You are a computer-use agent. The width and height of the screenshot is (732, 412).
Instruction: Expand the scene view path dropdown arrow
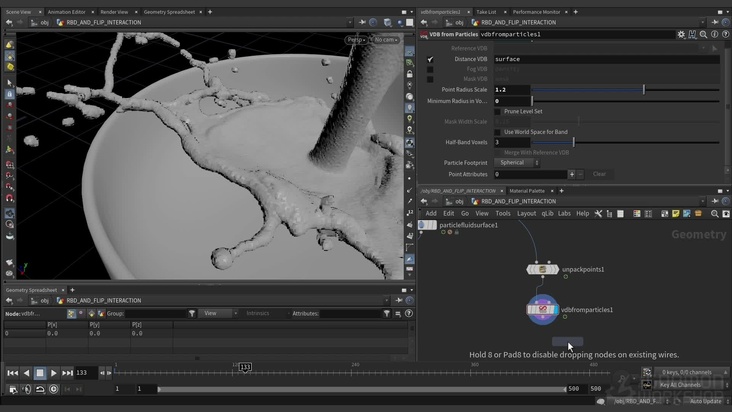350,22
